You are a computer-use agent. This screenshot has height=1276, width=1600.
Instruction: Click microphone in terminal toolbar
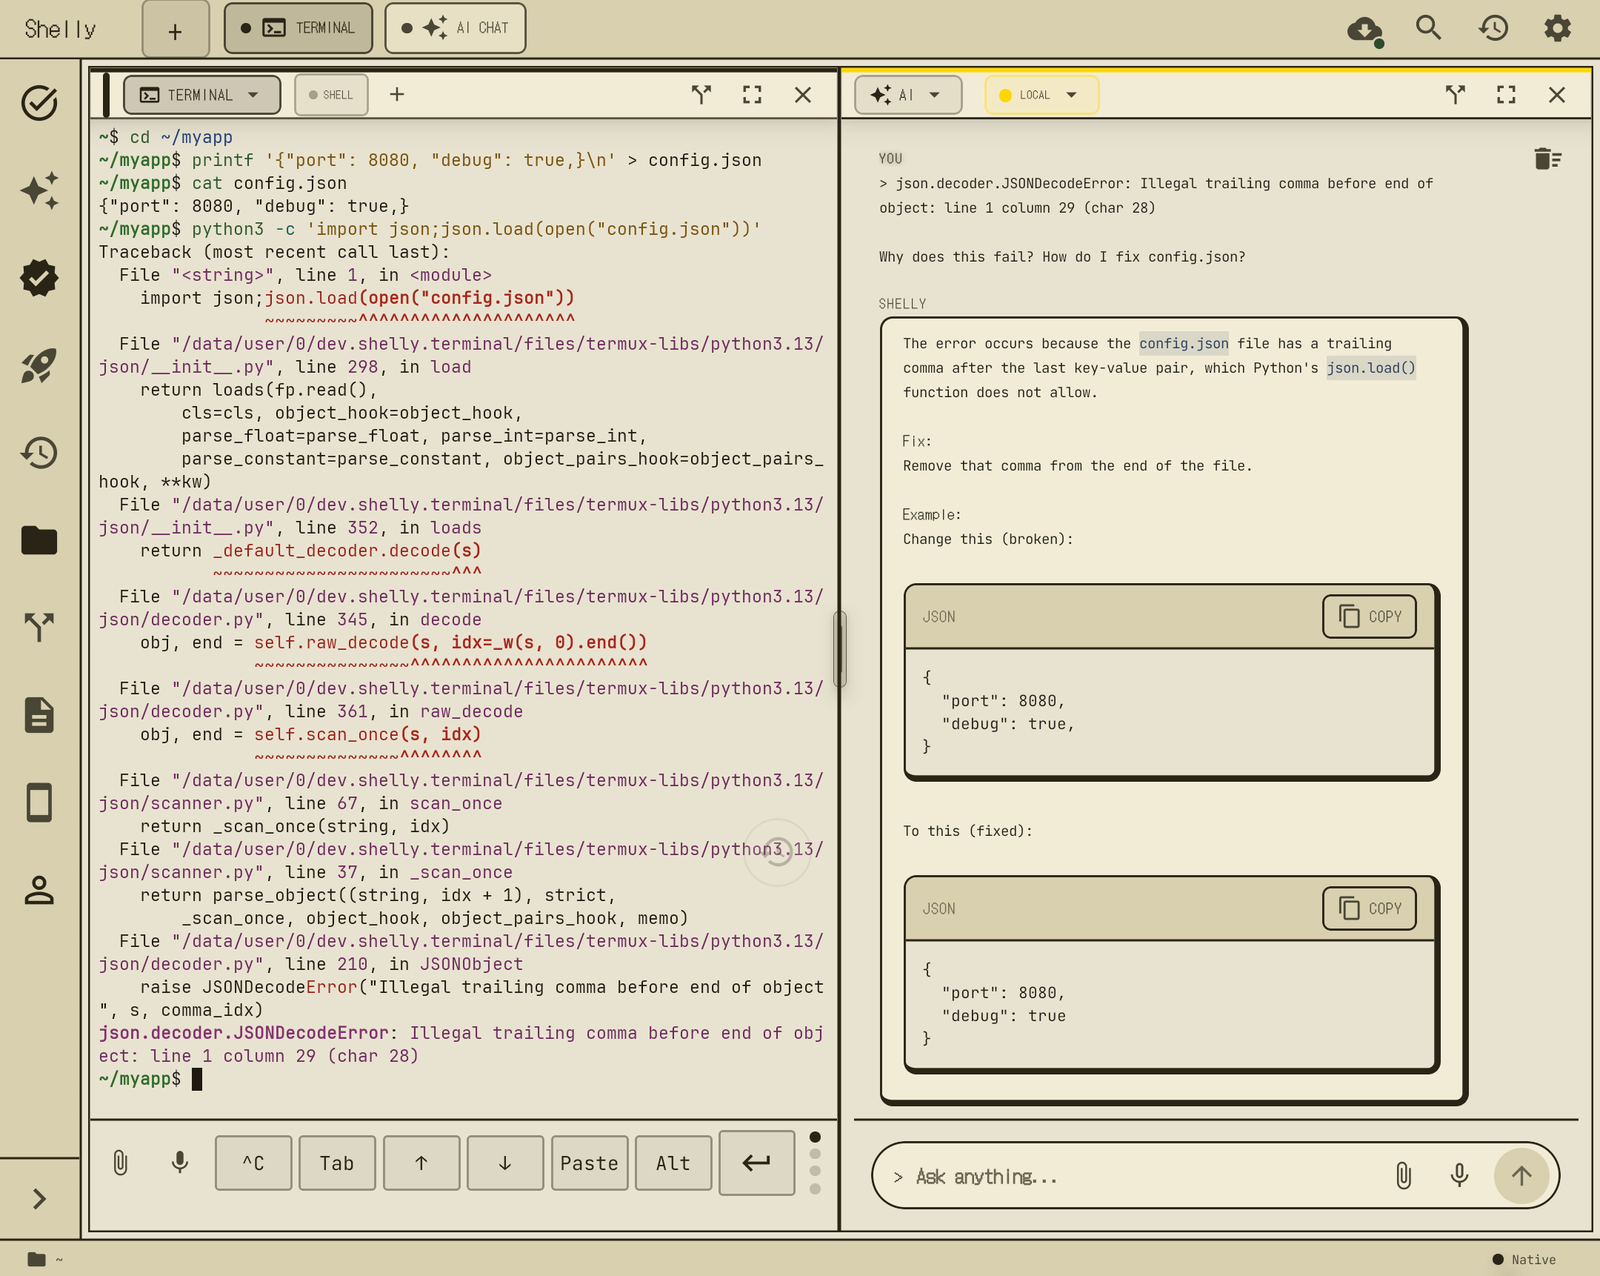(x=180, y=1162)
